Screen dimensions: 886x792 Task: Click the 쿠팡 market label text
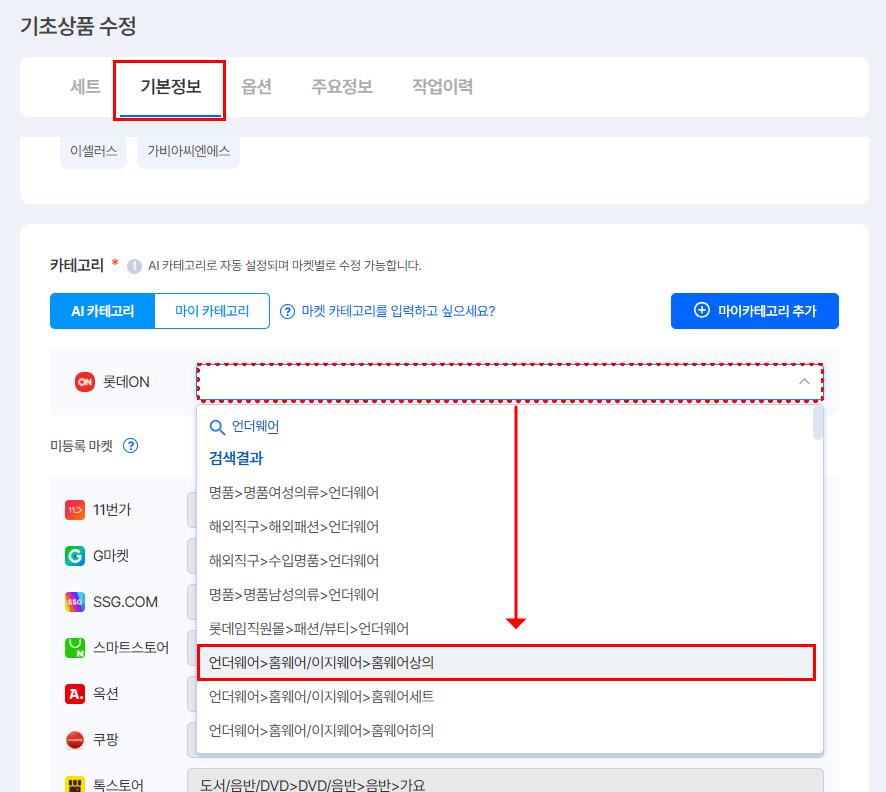(106, 739)
